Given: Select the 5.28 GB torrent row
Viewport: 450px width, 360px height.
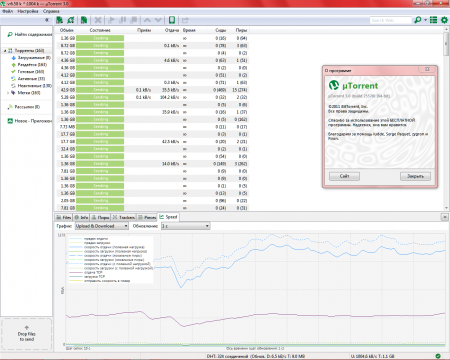Looking at the screenshot, I should point(153,97).
